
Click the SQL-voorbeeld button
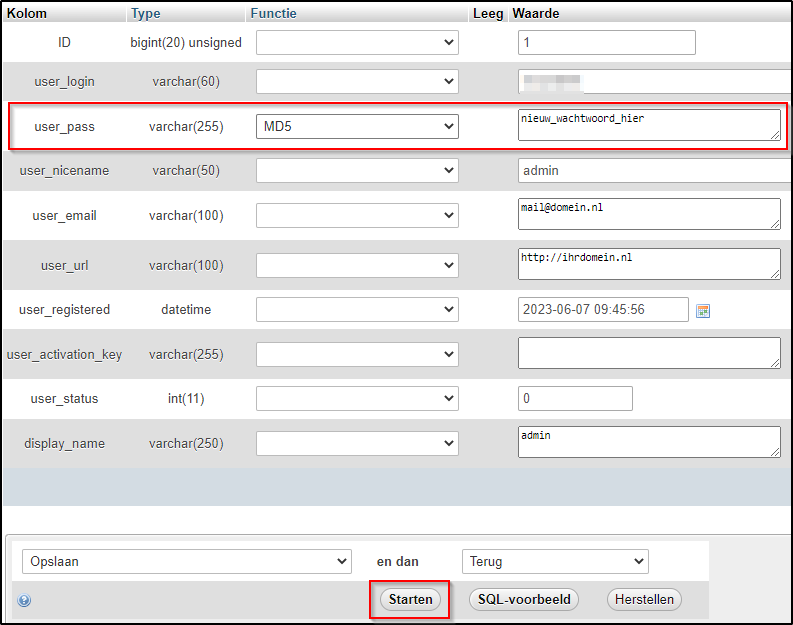[x=523, y=600]
